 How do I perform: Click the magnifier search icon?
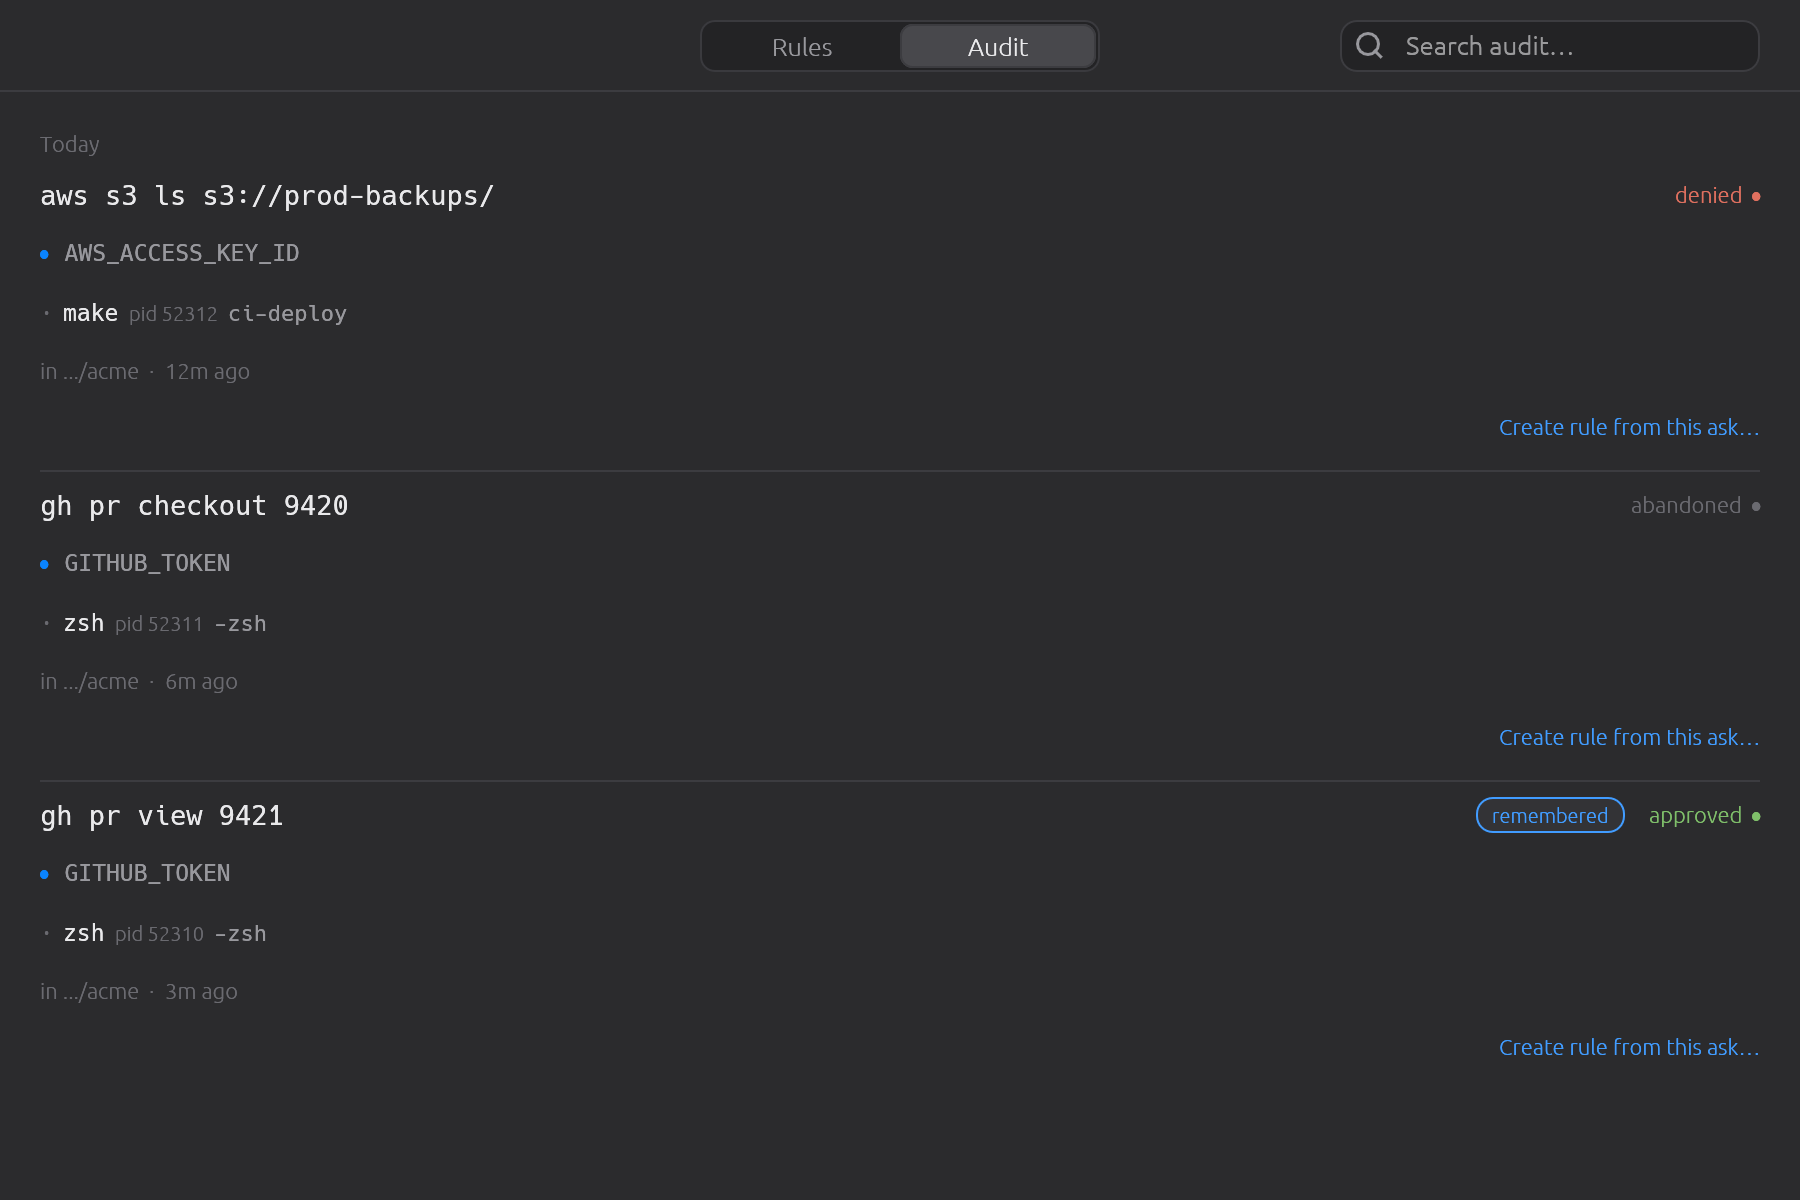pyautogui.click(x=1369, y=46)
